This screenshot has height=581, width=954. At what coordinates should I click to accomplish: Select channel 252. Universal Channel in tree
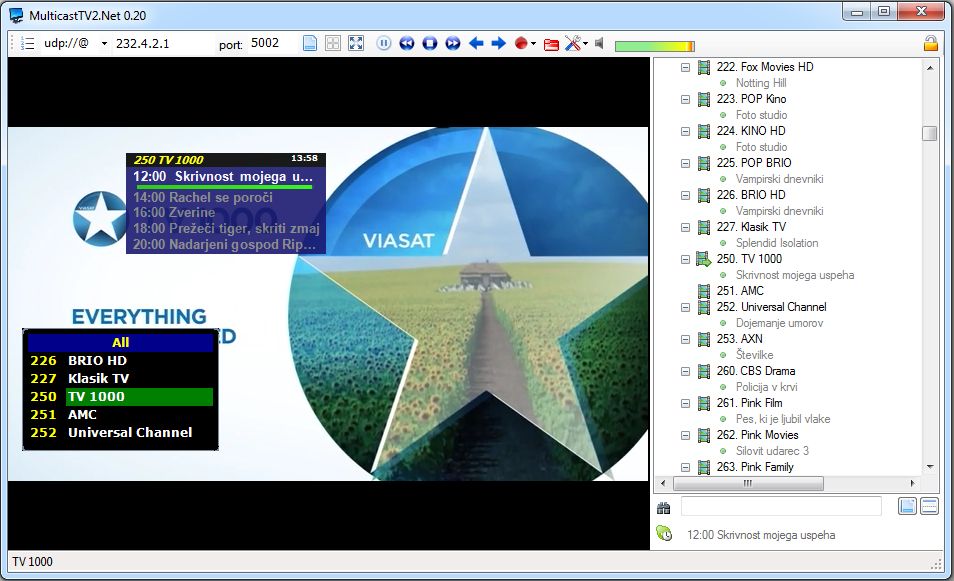[771, 307]
